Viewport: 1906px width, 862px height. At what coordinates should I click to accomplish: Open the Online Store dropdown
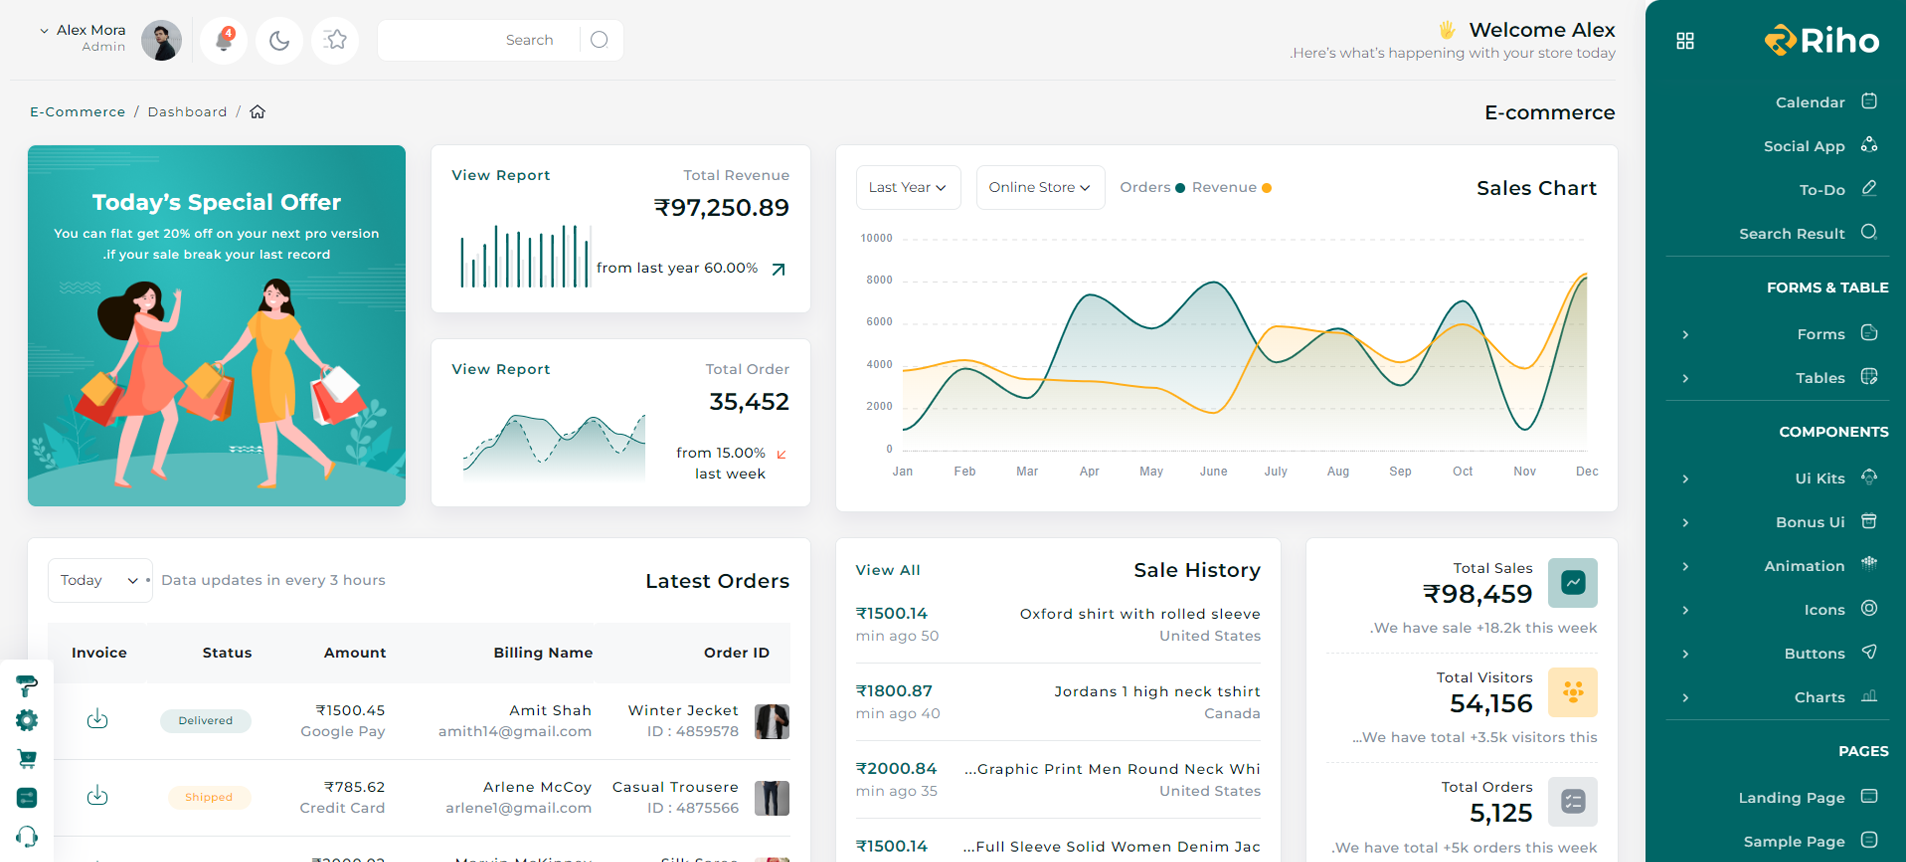click(1039, 188)
